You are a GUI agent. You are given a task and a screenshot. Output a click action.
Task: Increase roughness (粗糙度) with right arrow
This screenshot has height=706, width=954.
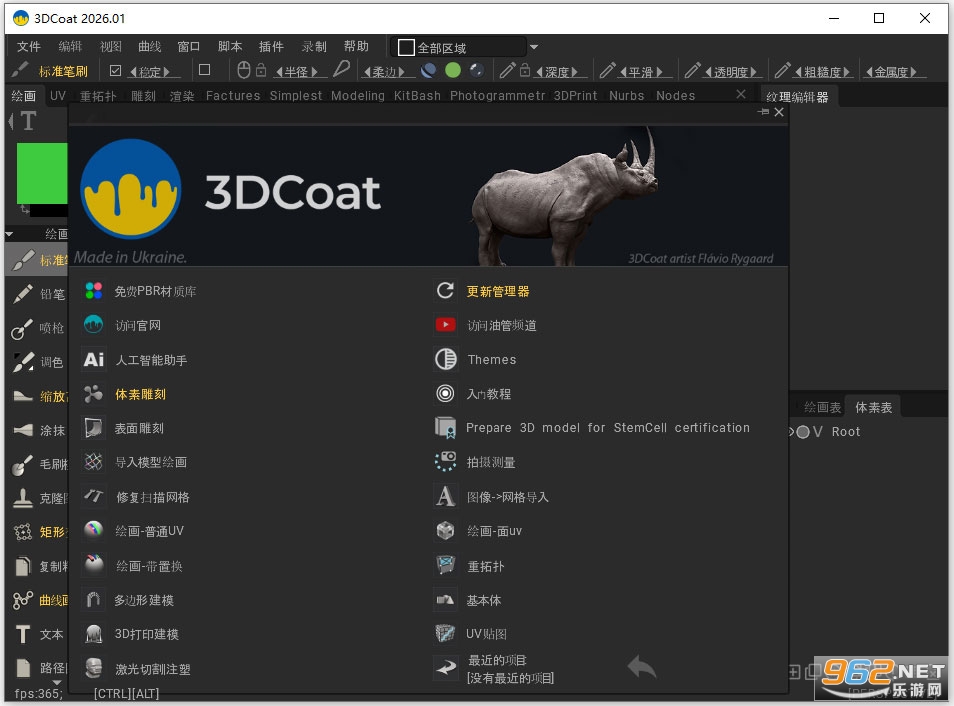click(847, 72)
